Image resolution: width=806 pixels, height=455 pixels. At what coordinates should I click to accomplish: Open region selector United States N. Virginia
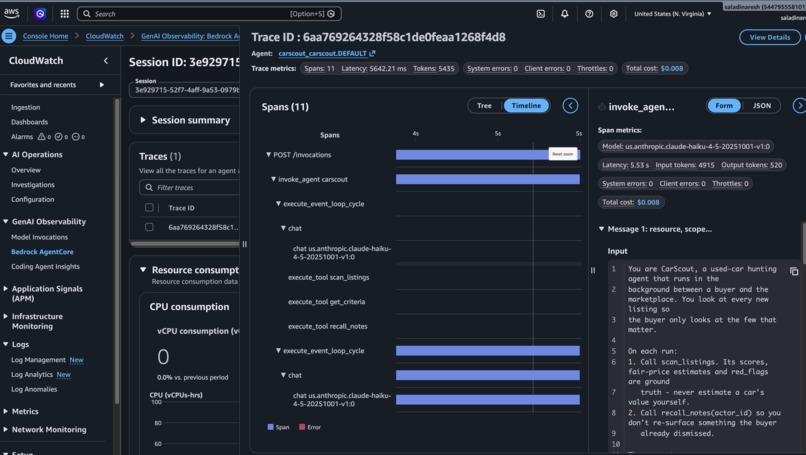point(672,14)
